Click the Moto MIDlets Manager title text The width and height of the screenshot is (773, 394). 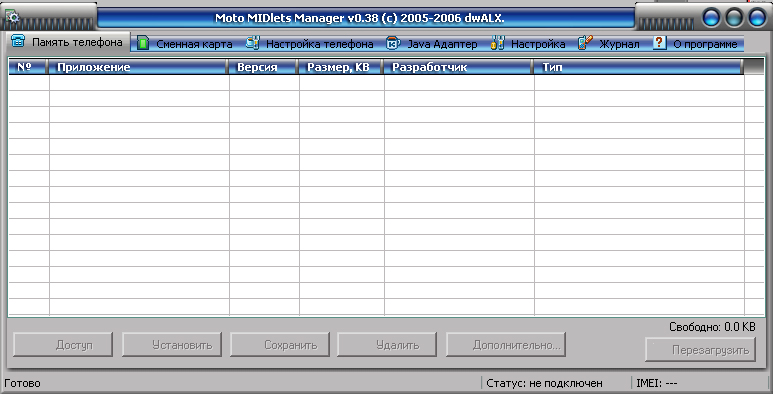(359, 18)
